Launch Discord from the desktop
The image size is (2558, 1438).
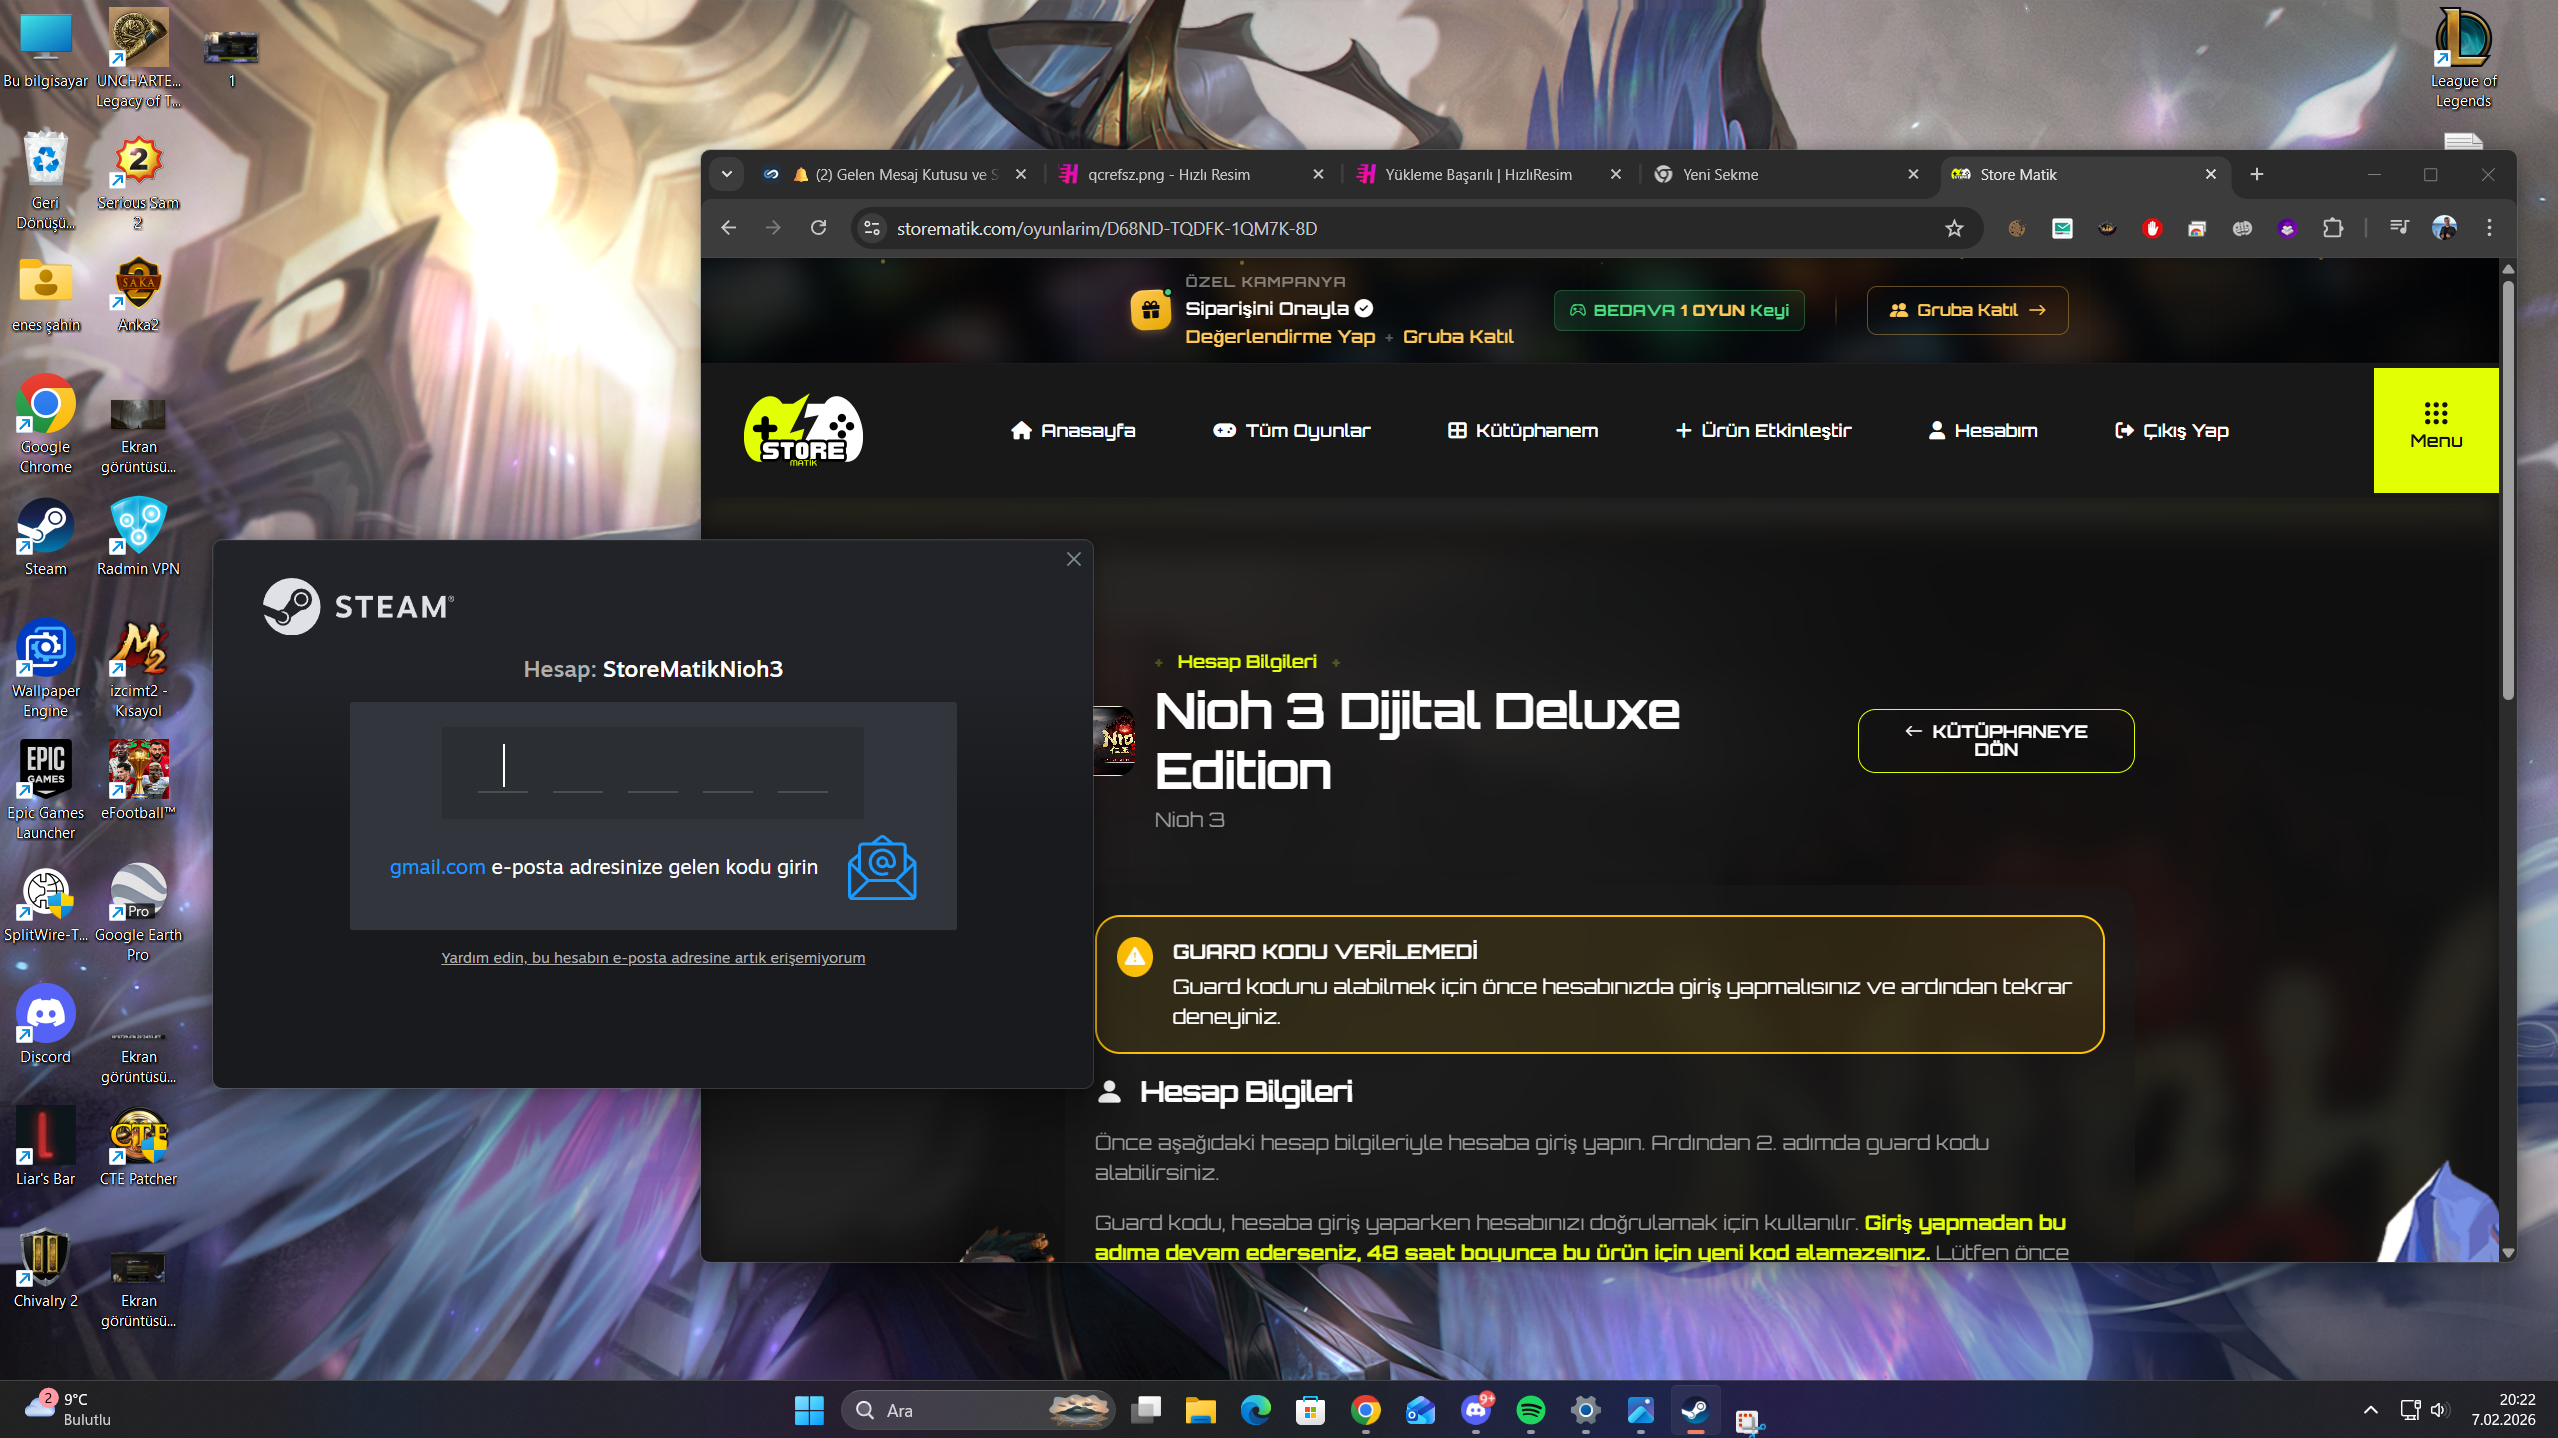(45, 1025)
